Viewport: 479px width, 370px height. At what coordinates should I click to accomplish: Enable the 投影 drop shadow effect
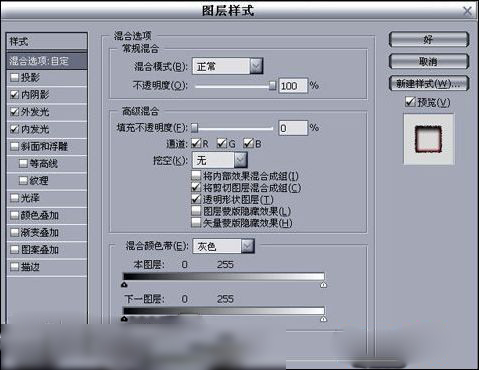pyautogui.click(x=14, y=77)
